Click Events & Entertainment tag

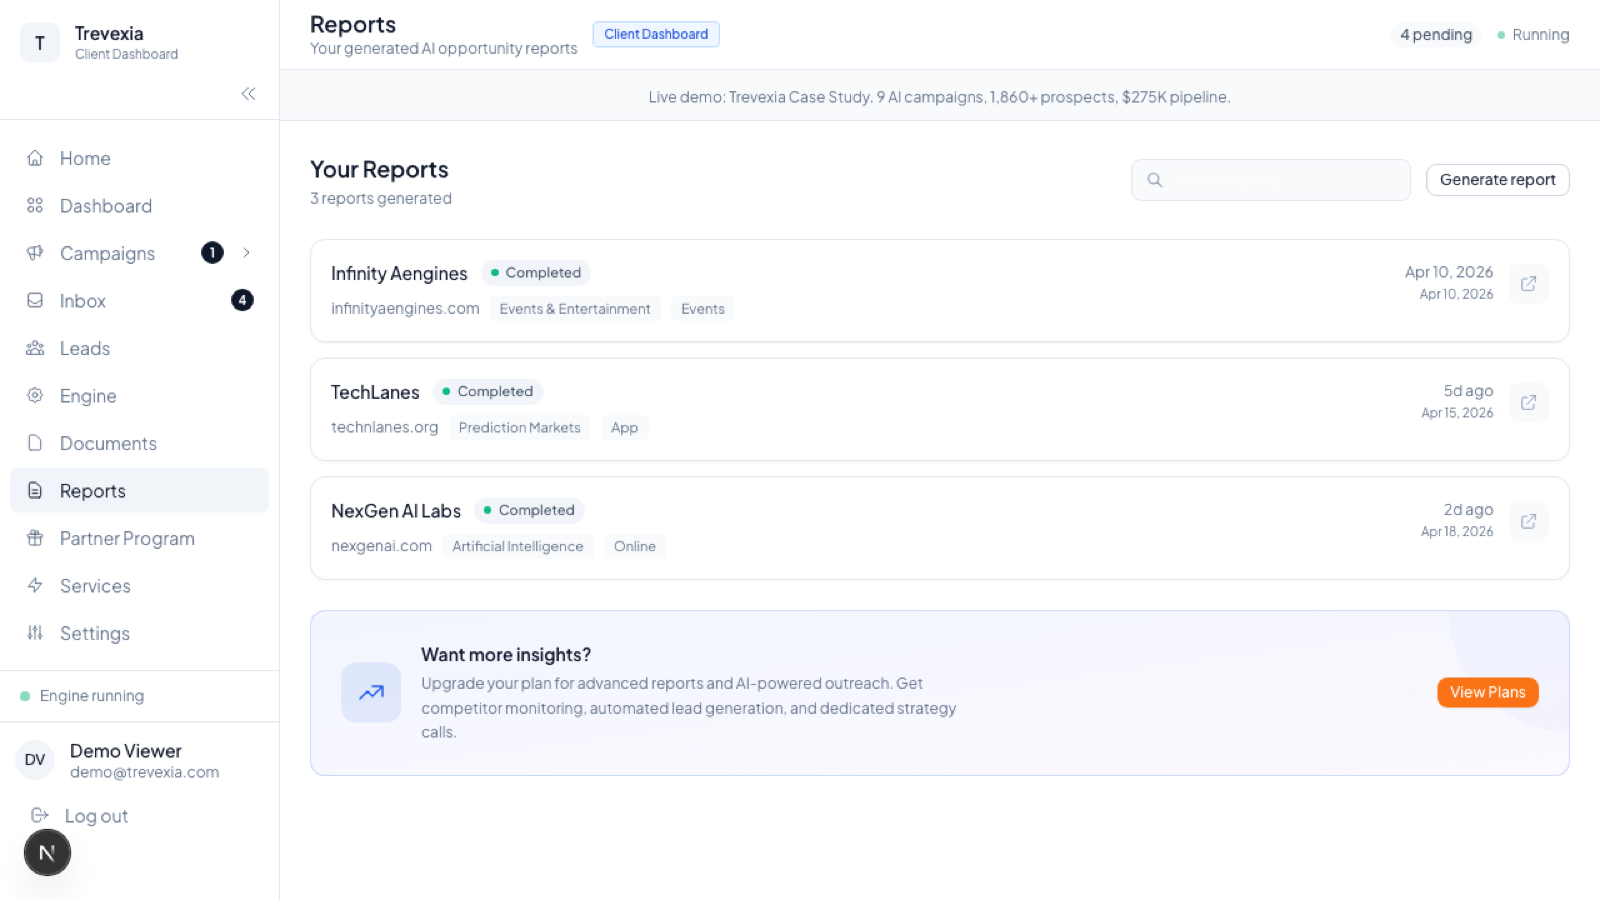[575, 309]
